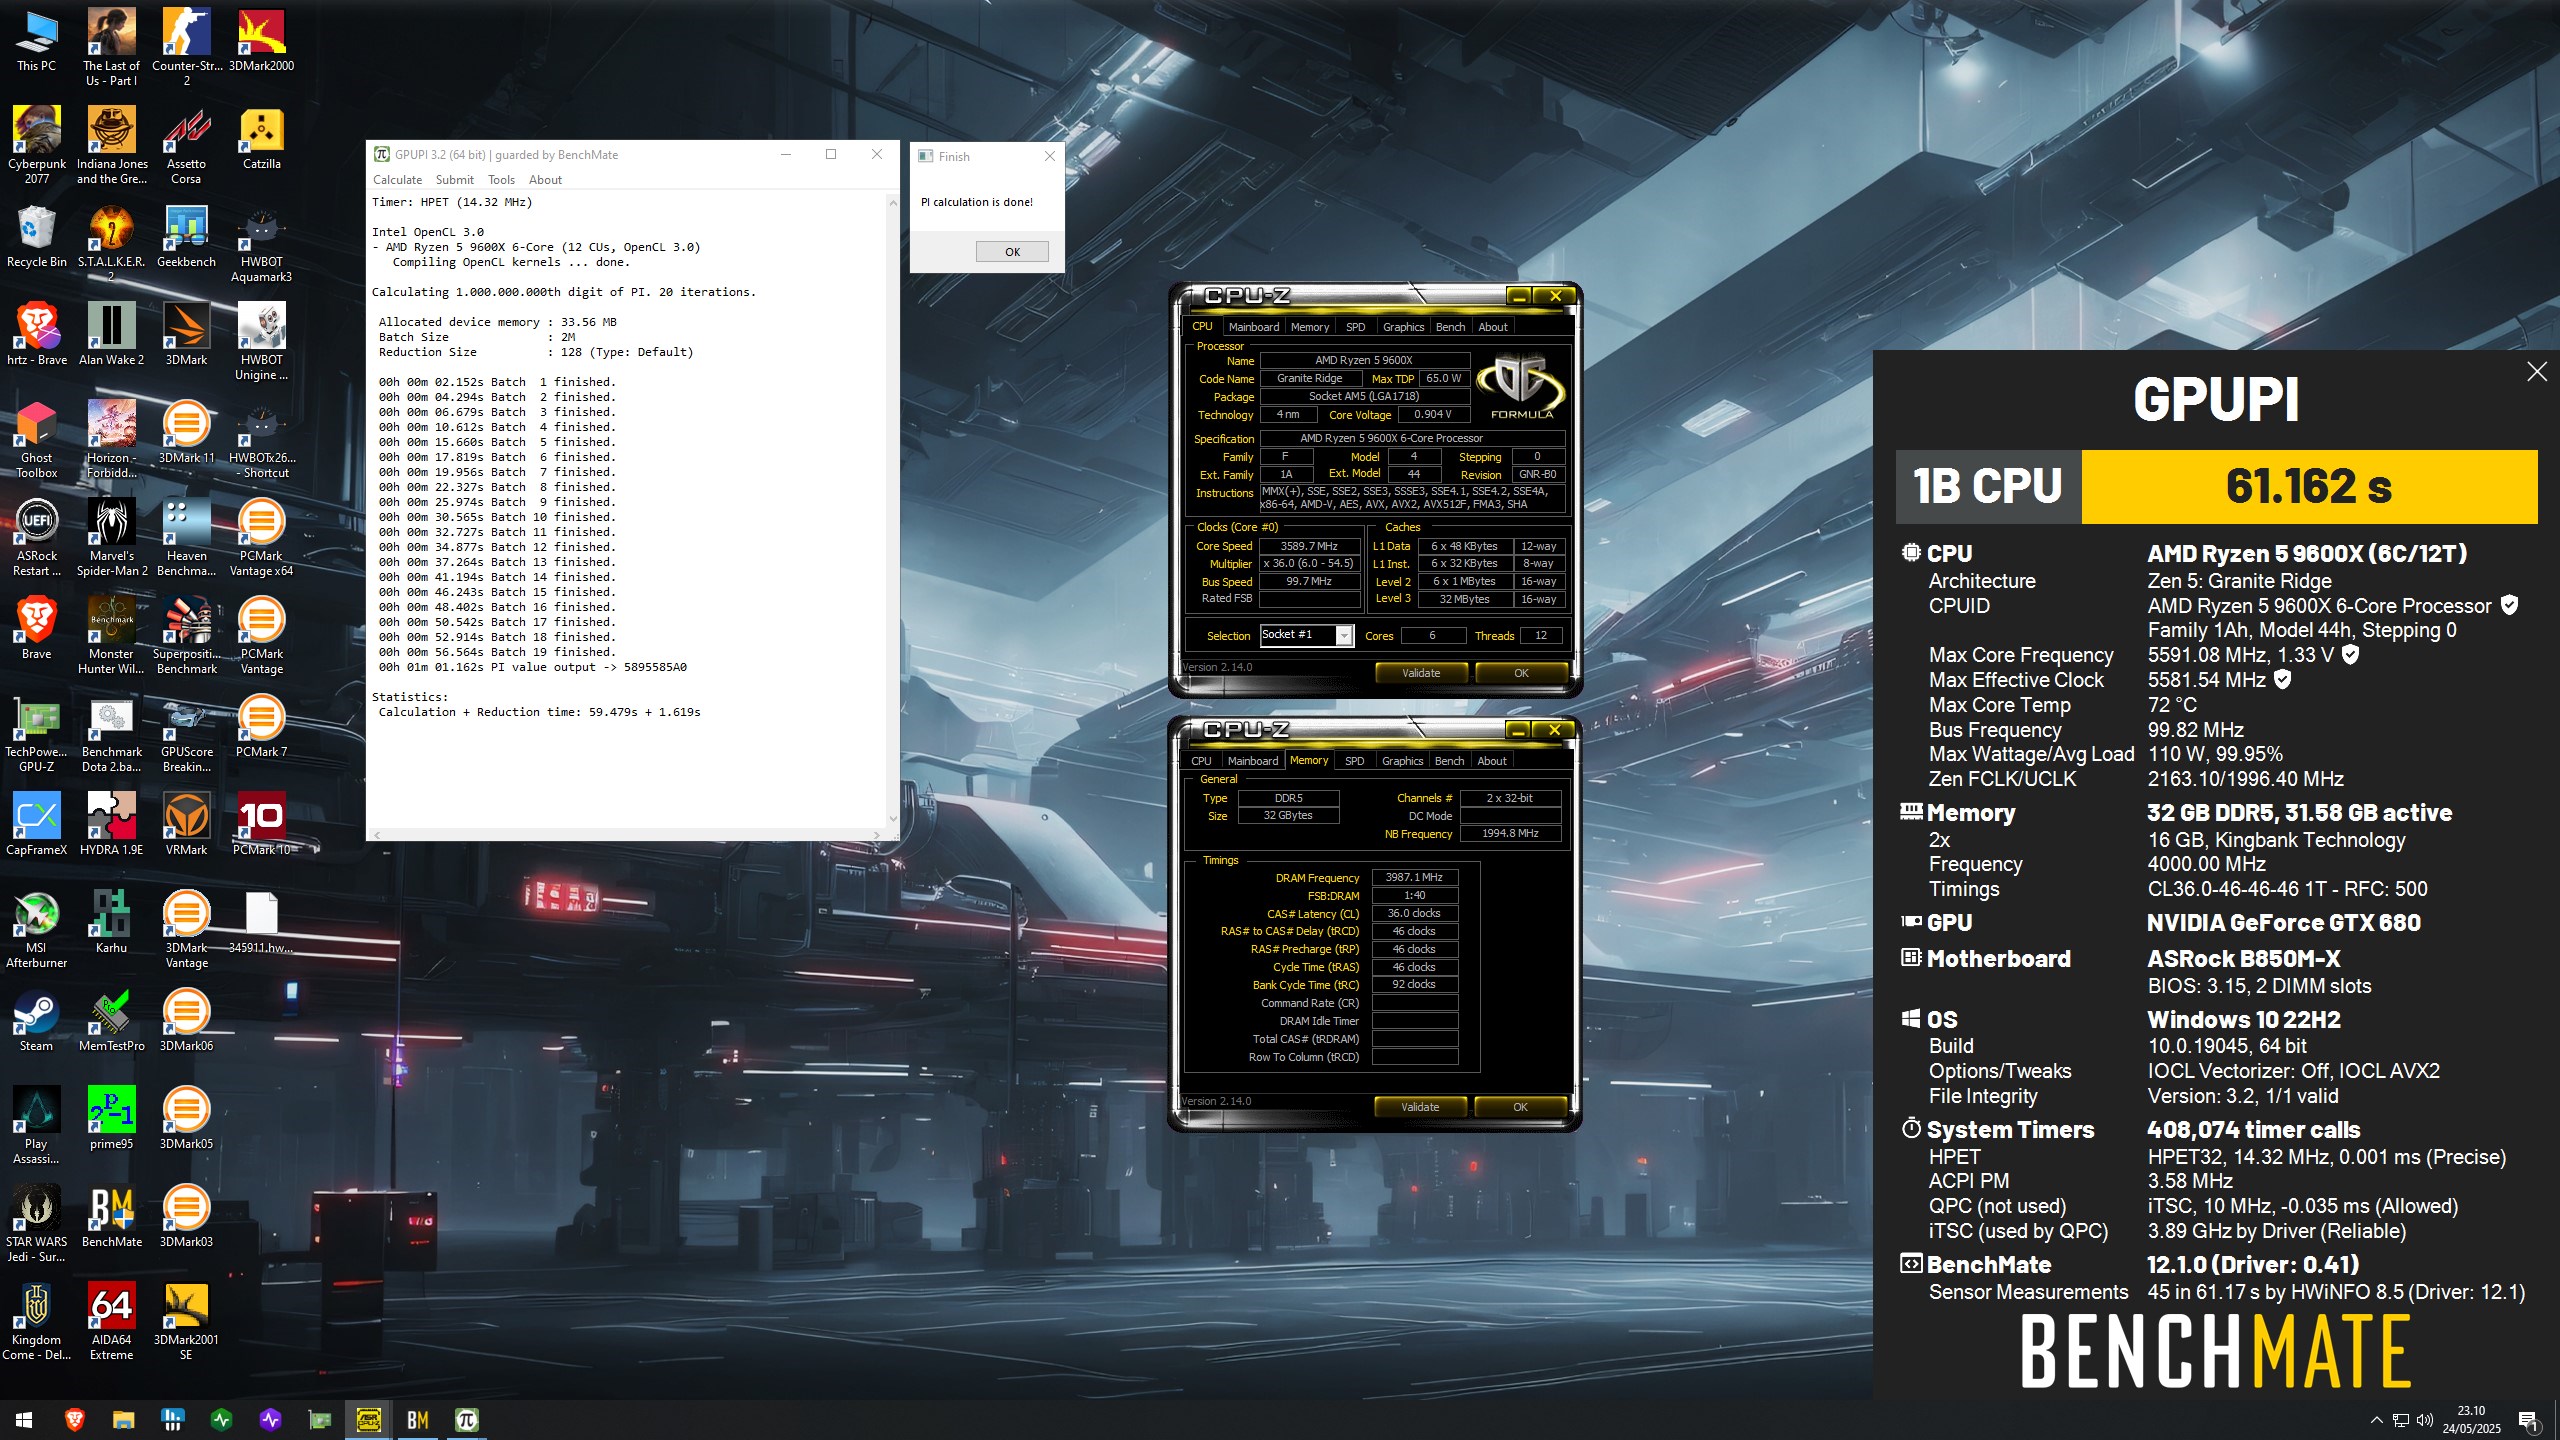Click the 61.162 s score value
The height and width of the screenshot is (1440, 2560).
[x=2309, y=486]
